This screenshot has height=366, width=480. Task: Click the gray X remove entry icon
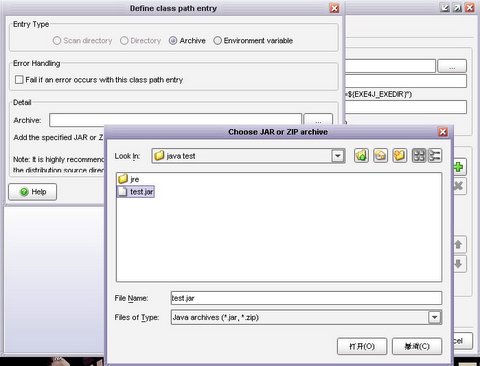459,186
